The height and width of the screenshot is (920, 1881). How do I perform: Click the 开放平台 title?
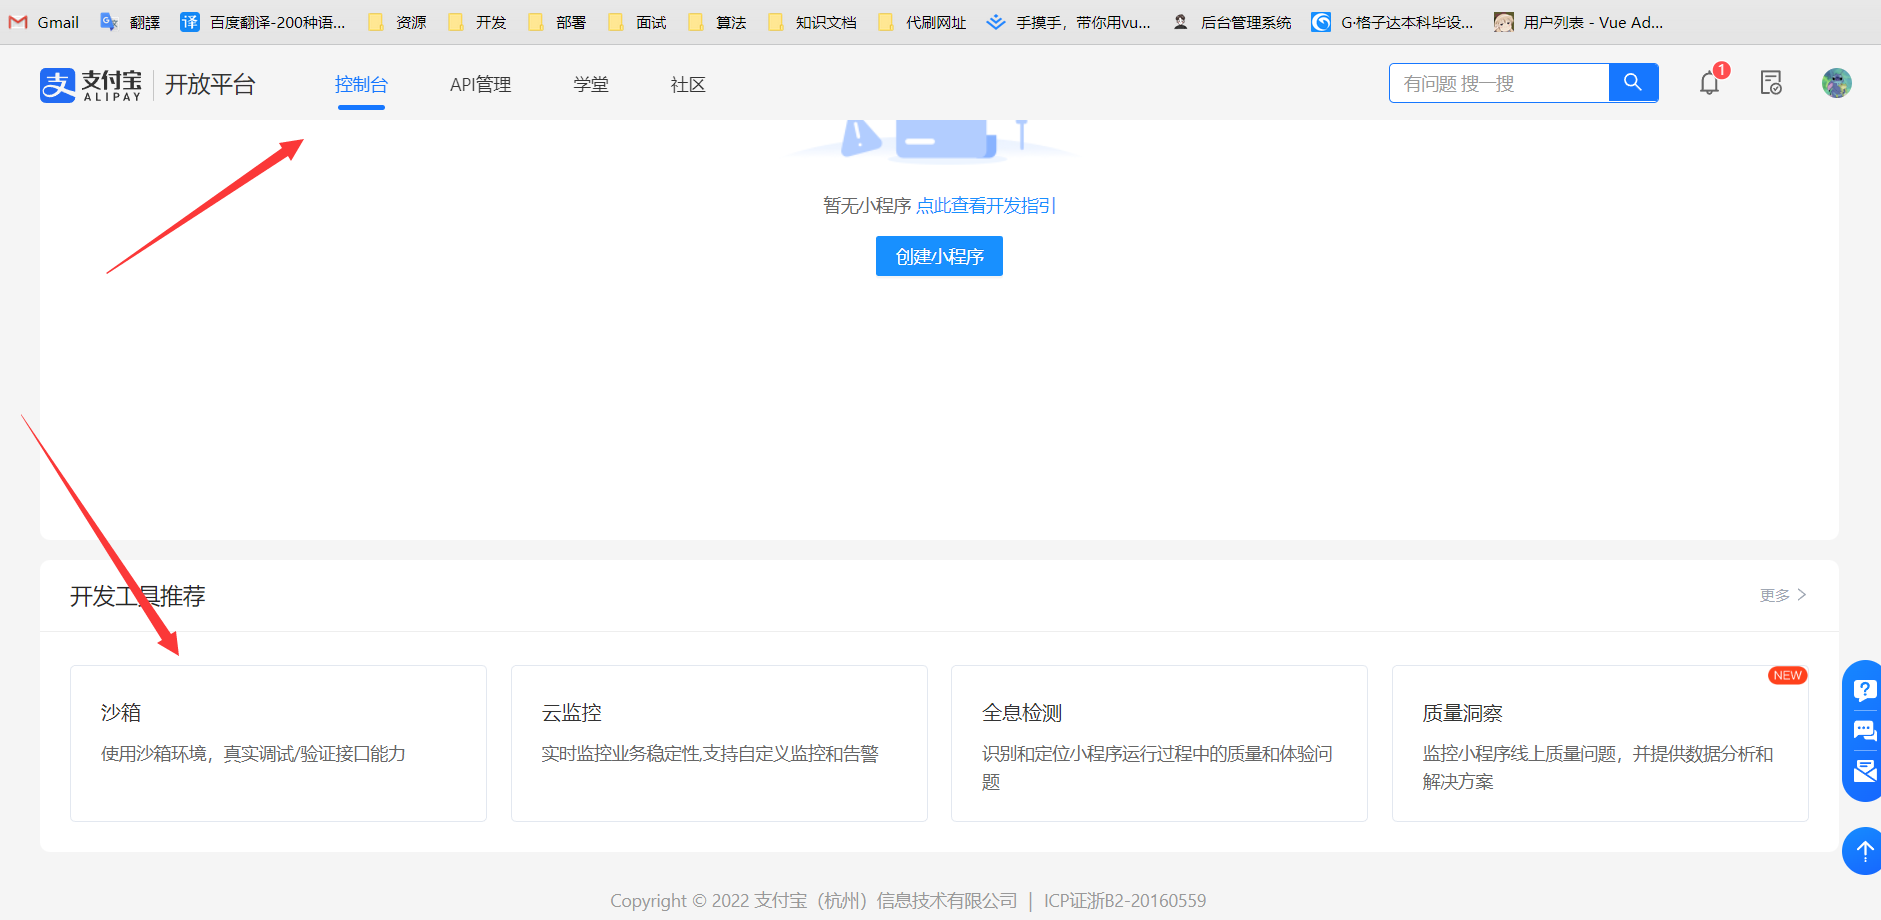pyautogui.click(x=210, y=85)
